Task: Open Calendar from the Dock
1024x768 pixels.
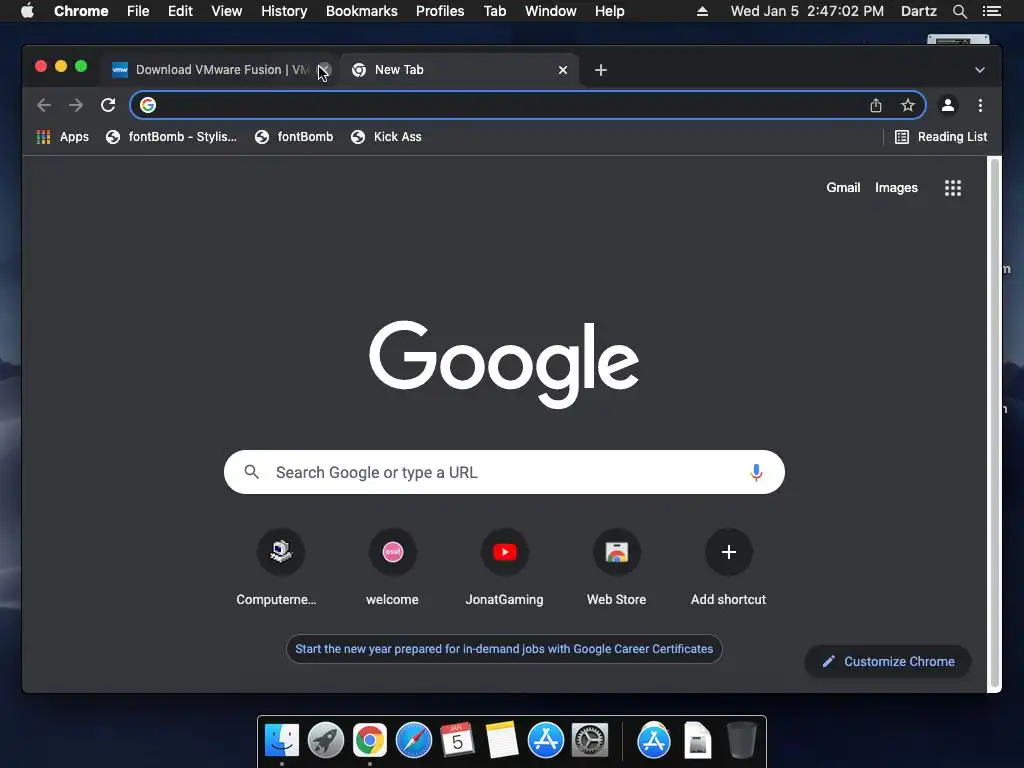Action: point(457,741)
